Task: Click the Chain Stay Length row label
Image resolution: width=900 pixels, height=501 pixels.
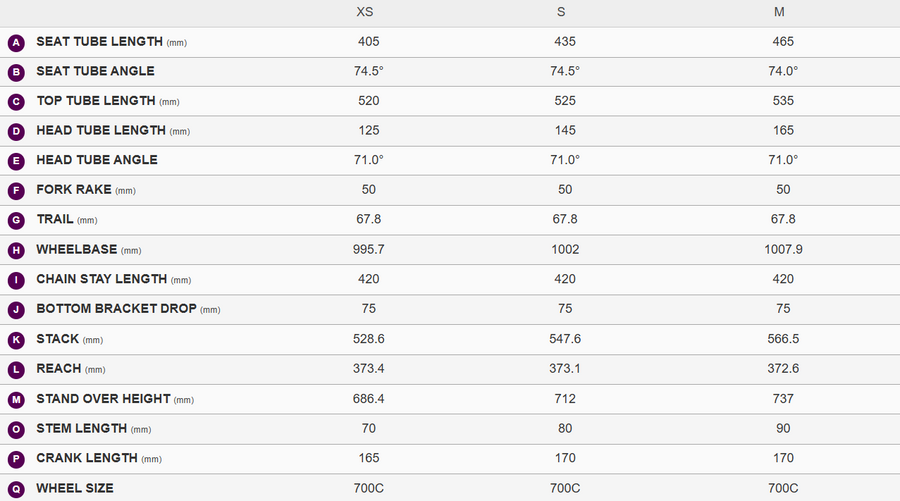Action: [114, 279]
